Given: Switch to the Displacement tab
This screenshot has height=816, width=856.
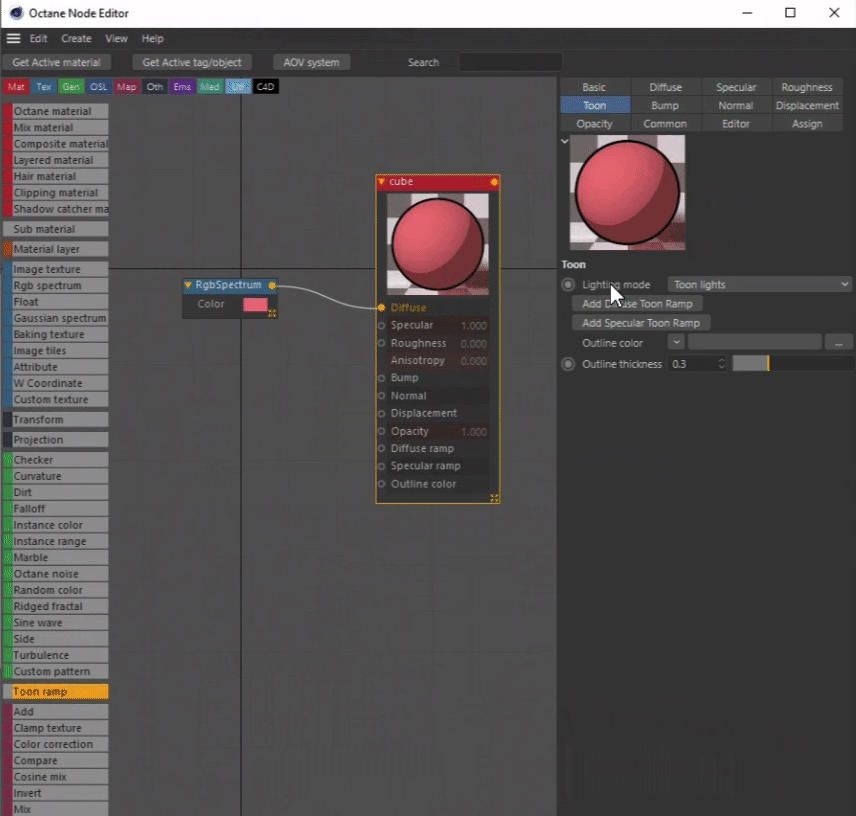Looking at the screenshot, I should coord(807,105).
